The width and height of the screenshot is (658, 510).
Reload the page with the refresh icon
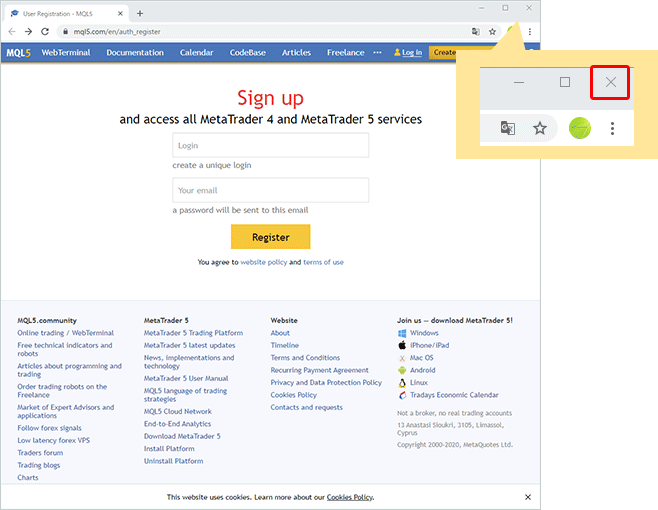45,31
